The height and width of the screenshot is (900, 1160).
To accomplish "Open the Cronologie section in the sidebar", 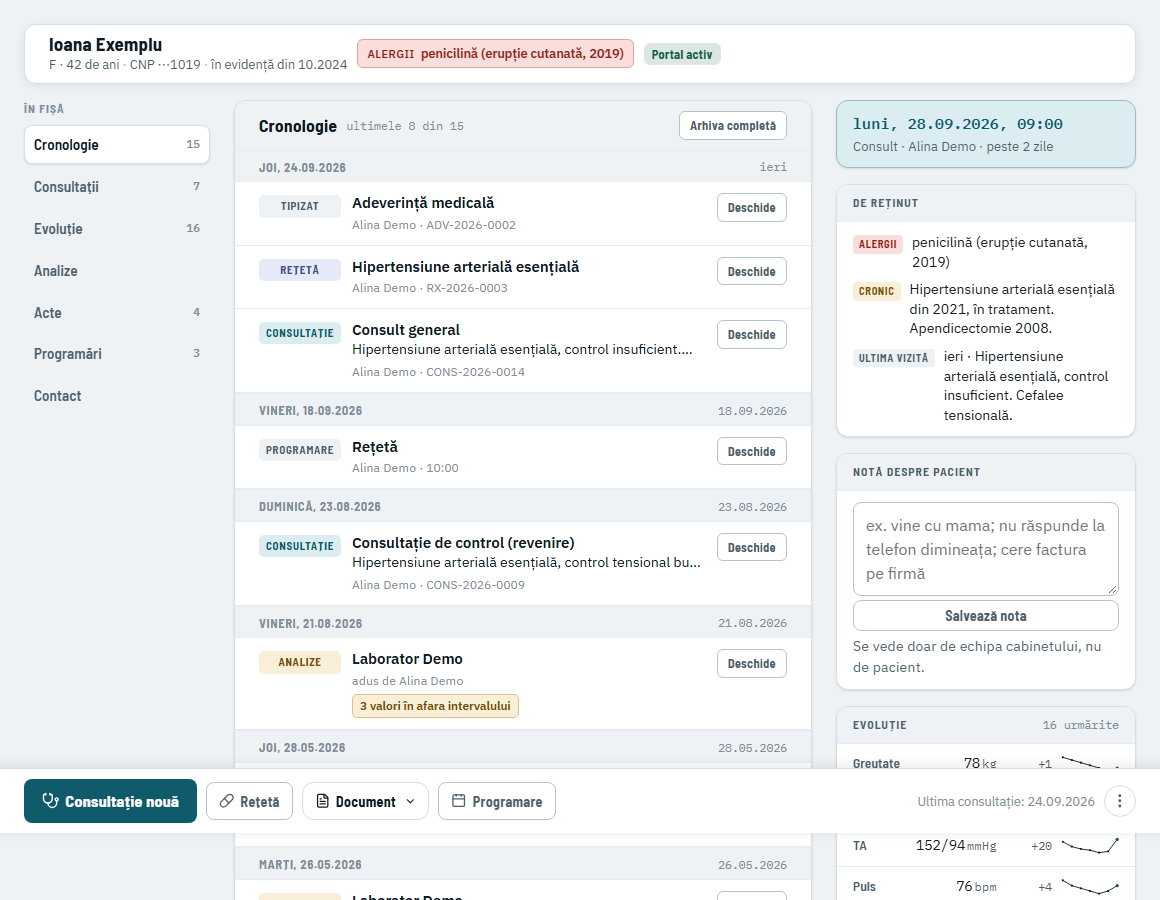I will click(117, 144).
